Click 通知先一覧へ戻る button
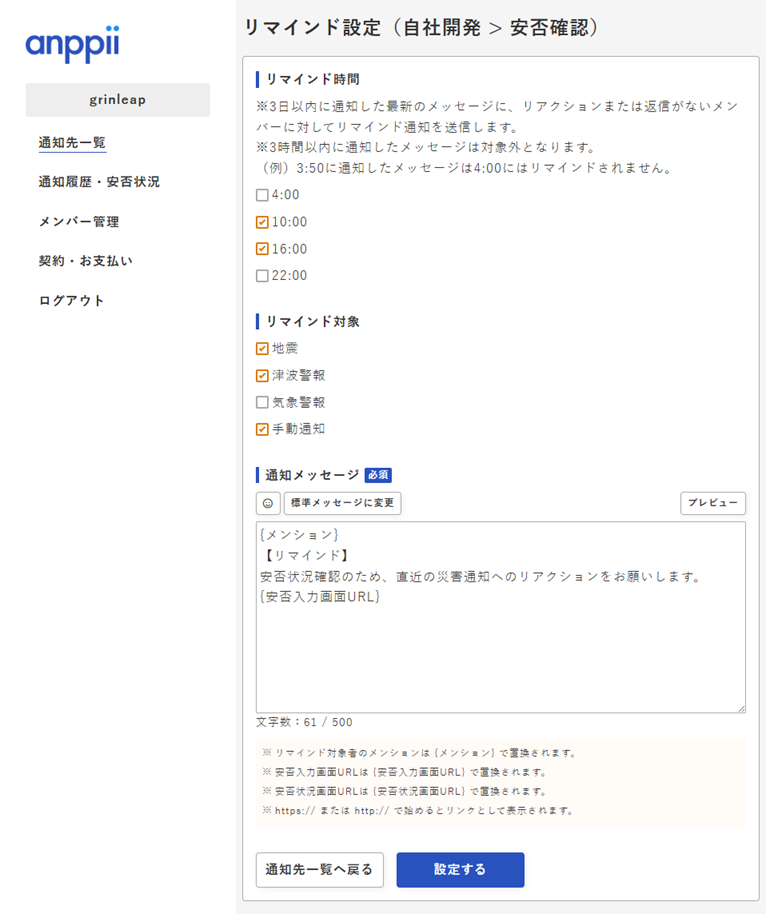This screenshot has height=914, width=766. tap(320, 870)
